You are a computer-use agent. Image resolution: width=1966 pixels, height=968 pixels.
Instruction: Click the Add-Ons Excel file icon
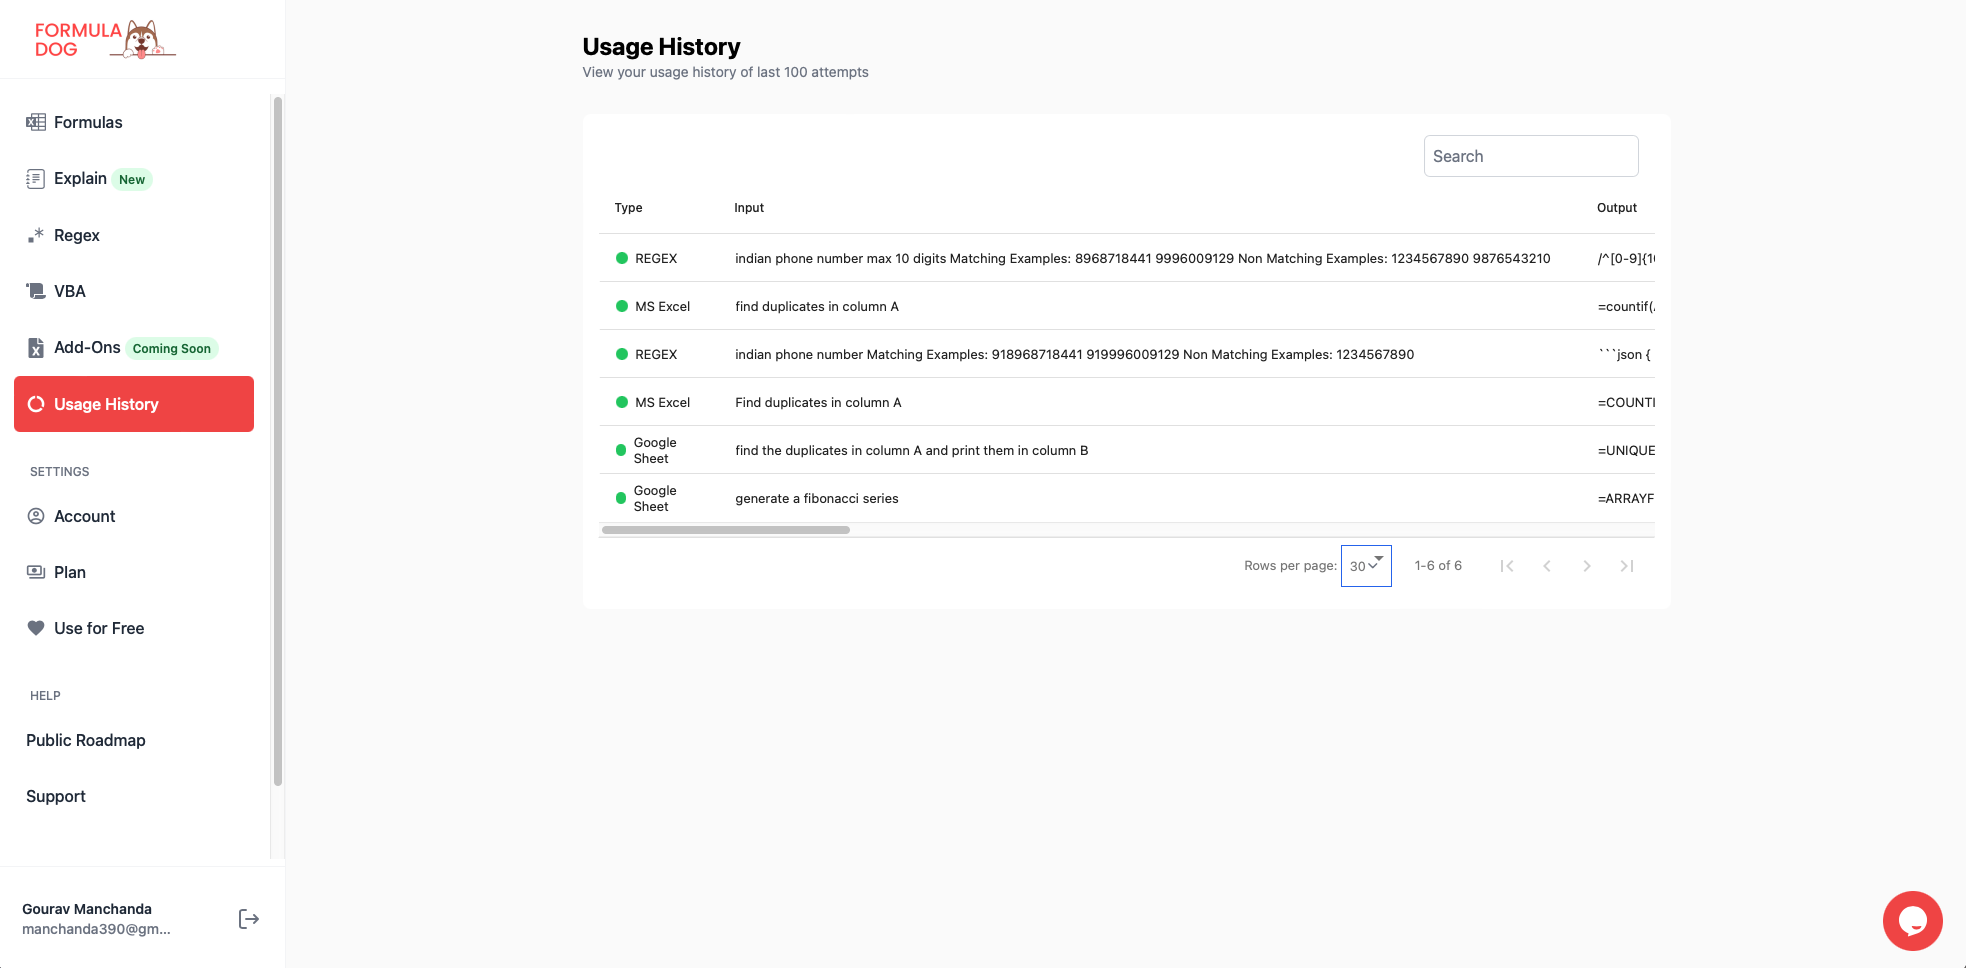coord(36,348)
